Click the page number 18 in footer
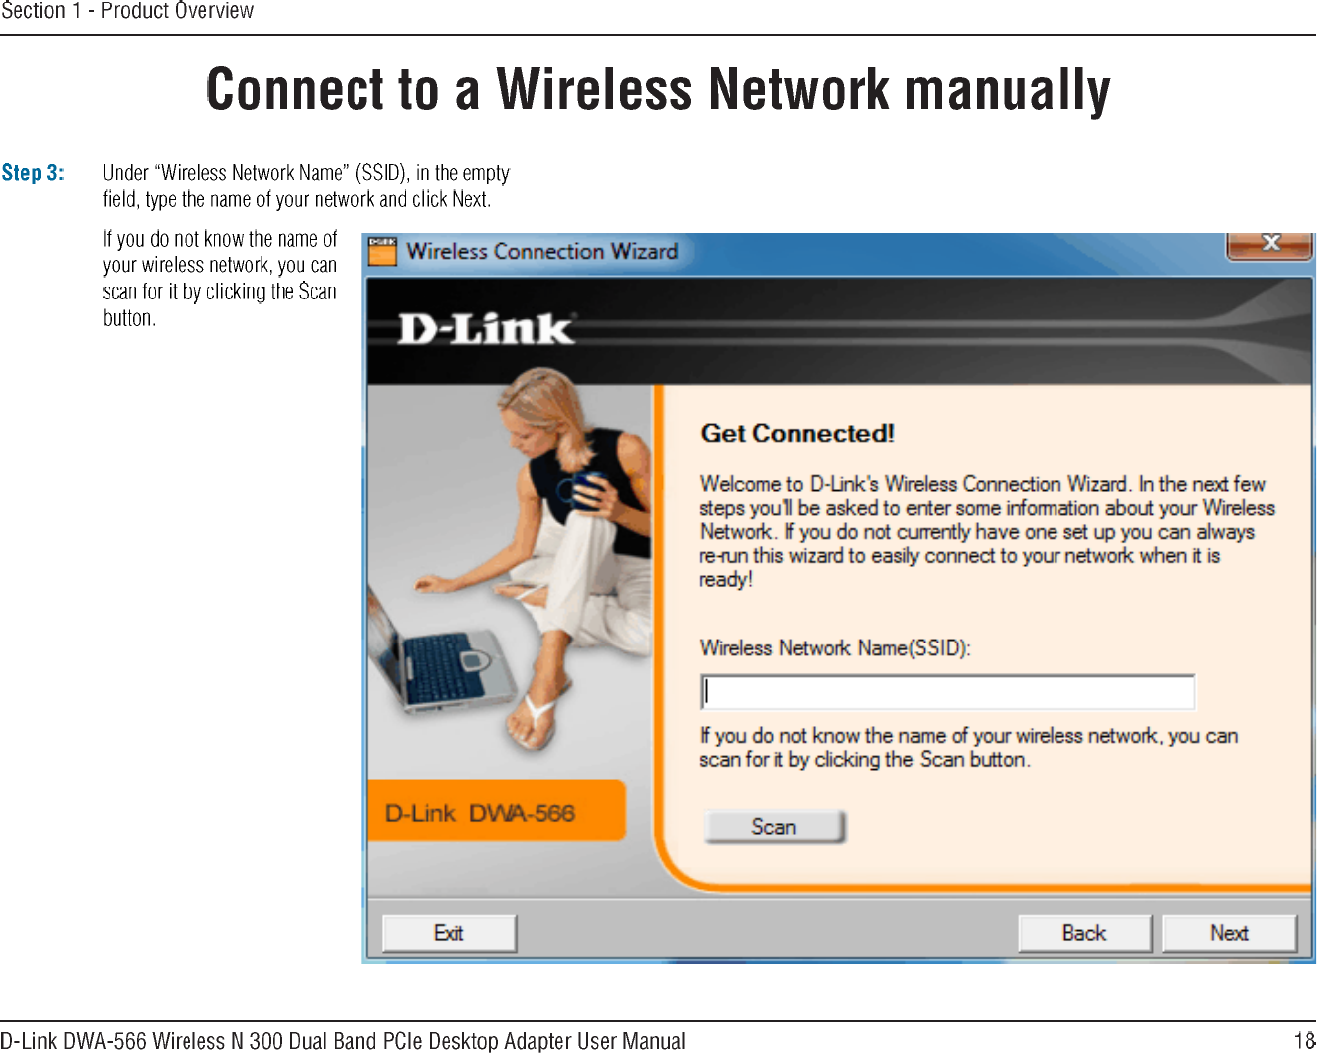The width and height of the screenshot is (1317, 1053). [x=1305, y=1040]
